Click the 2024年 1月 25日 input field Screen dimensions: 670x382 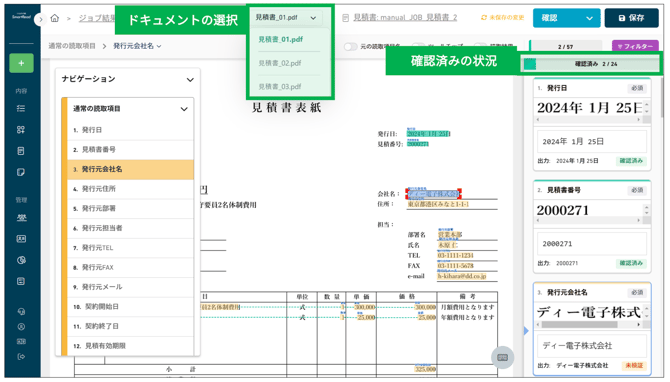pyautogui.click(x=592, y=141)
